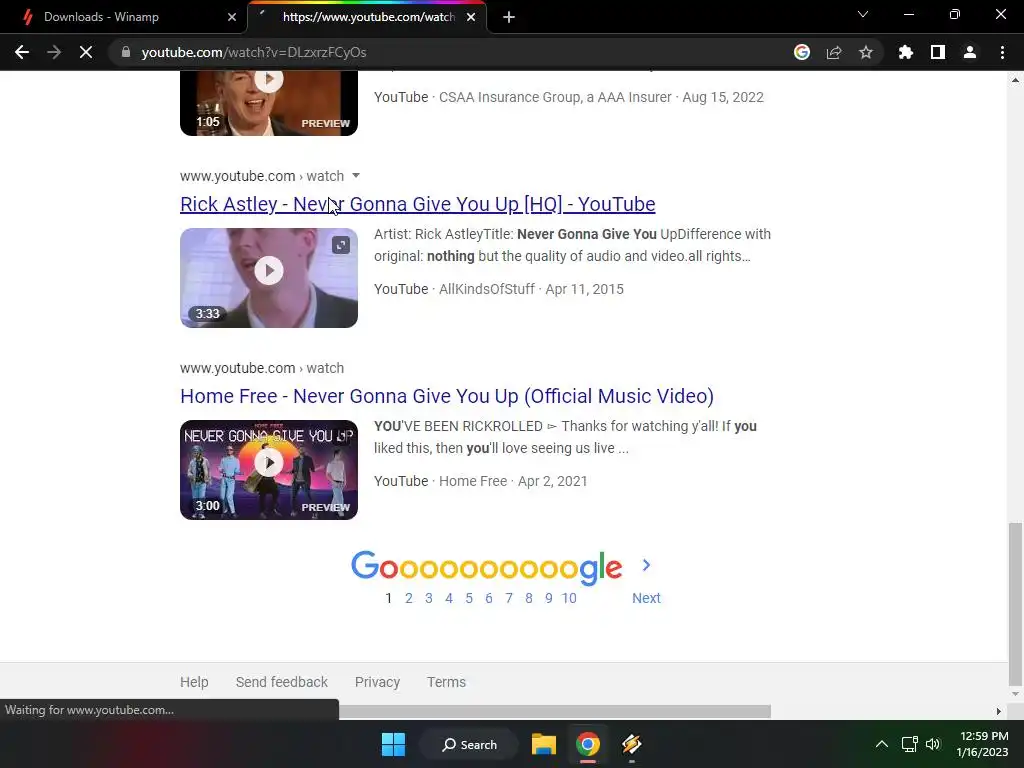Open Winamp from the taskbar
Image resolution: width=1024 pixels, height=768 pixels.
[632, 744]
